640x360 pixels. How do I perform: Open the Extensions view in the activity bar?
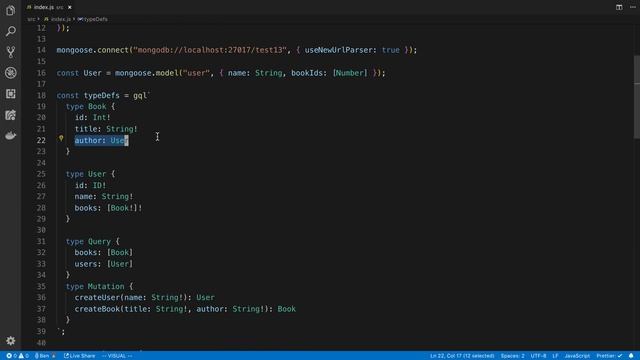click(x=11, y=94)
